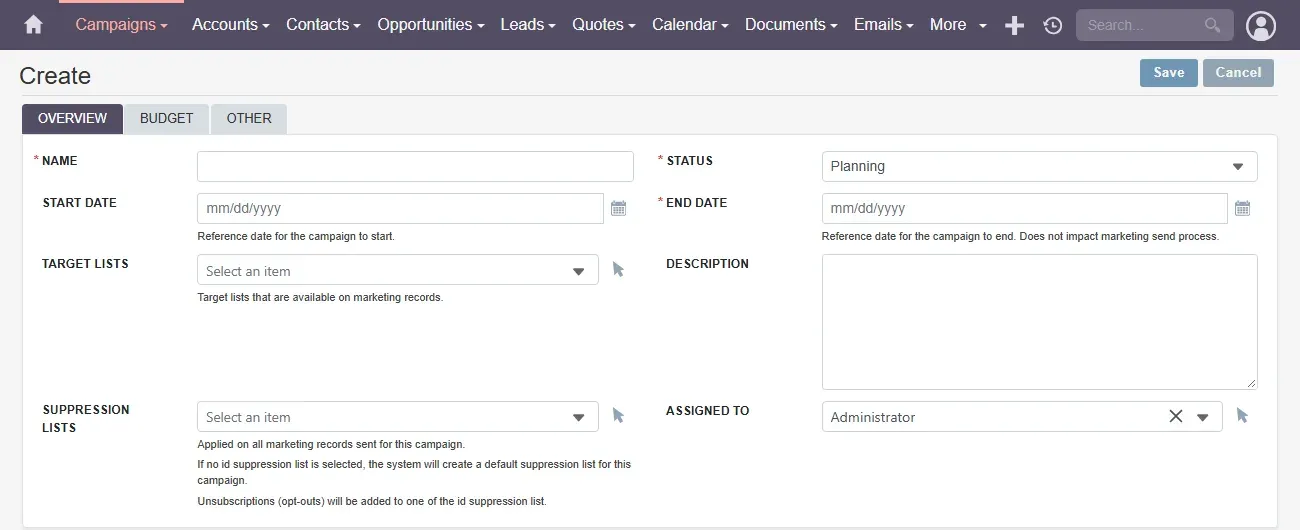Click the quick create plus icon
This screenshot has height=530, width=1300.
click(1014, 25)
